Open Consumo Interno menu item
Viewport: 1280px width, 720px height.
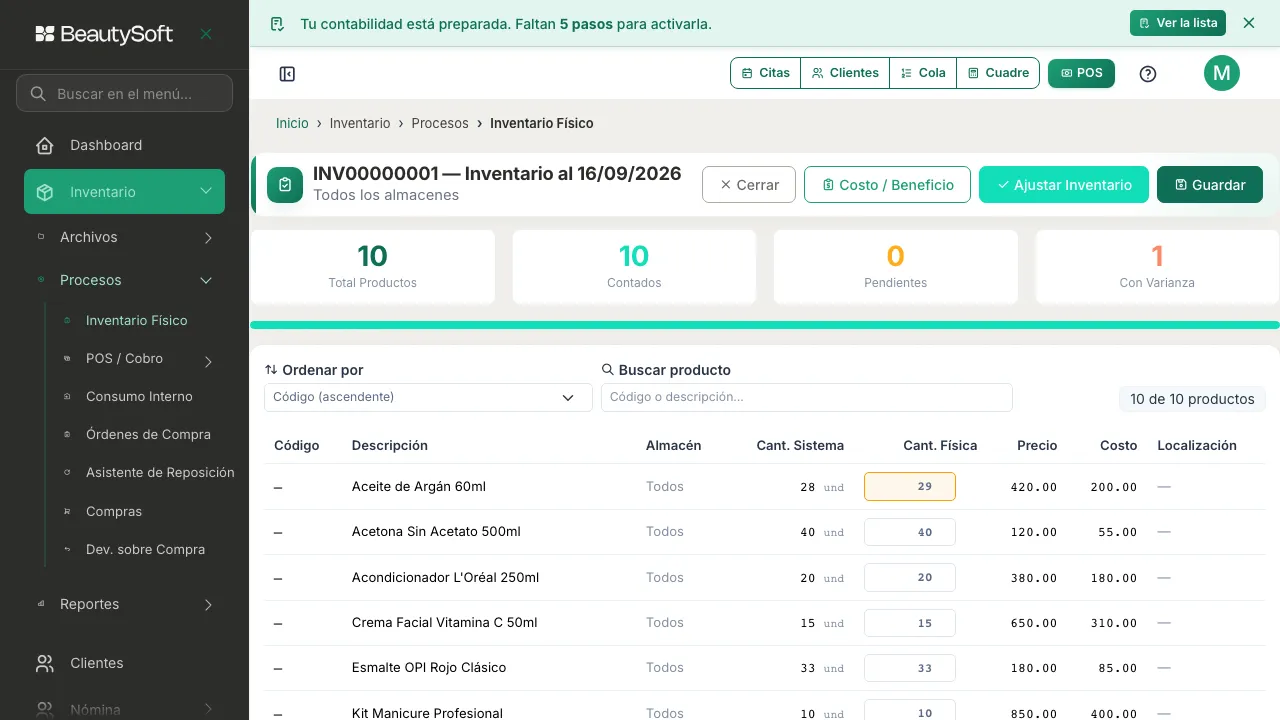pyautogui.click(x=139, y=397)
